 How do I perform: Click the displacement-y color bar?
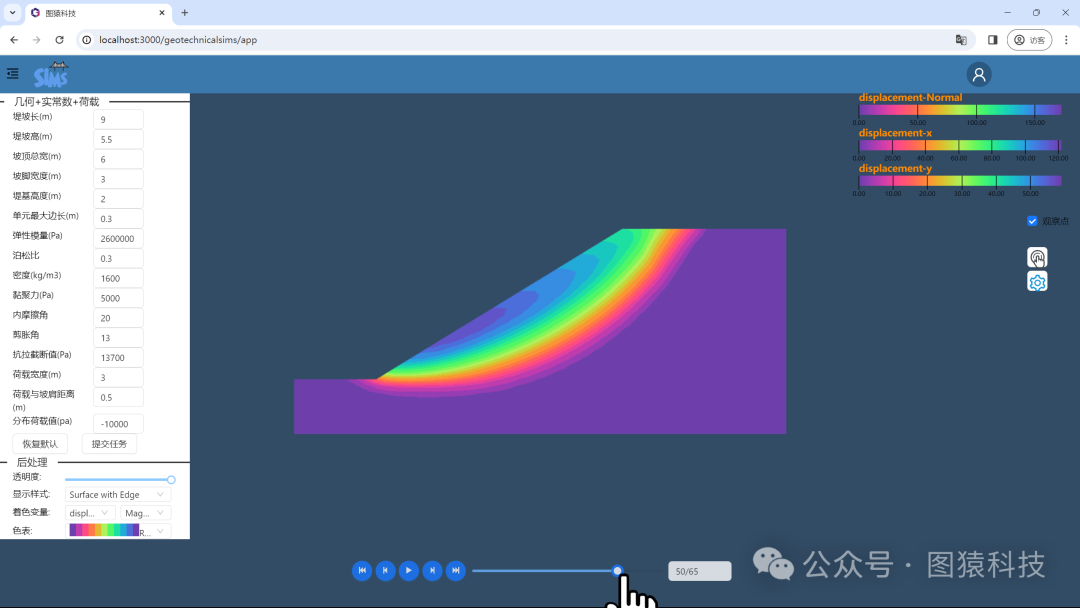[x=959, y=180]
